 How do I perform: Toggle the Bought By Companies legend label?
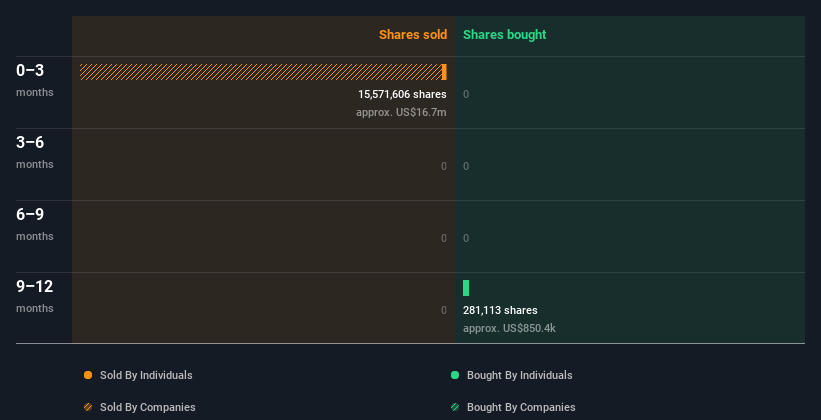[521, 407]
